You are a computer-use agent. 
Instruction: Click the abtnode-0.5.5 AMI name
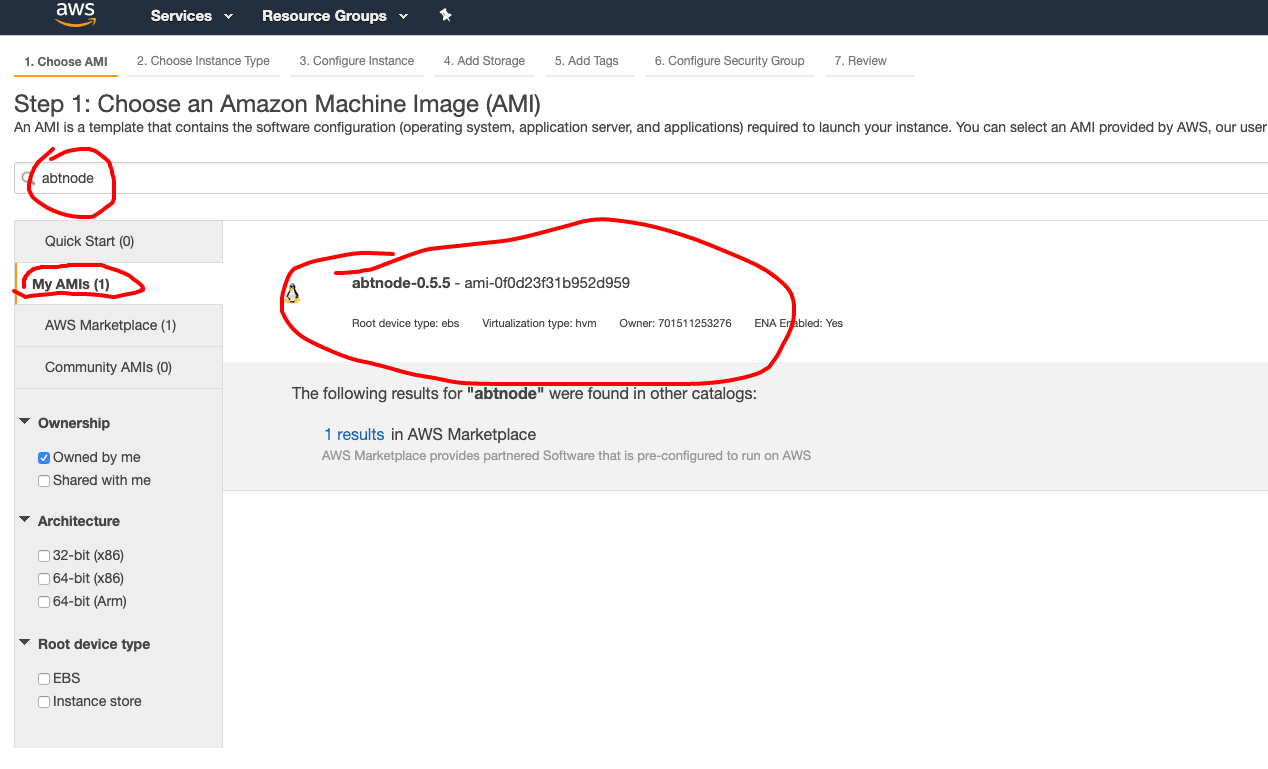pos(401,283)
